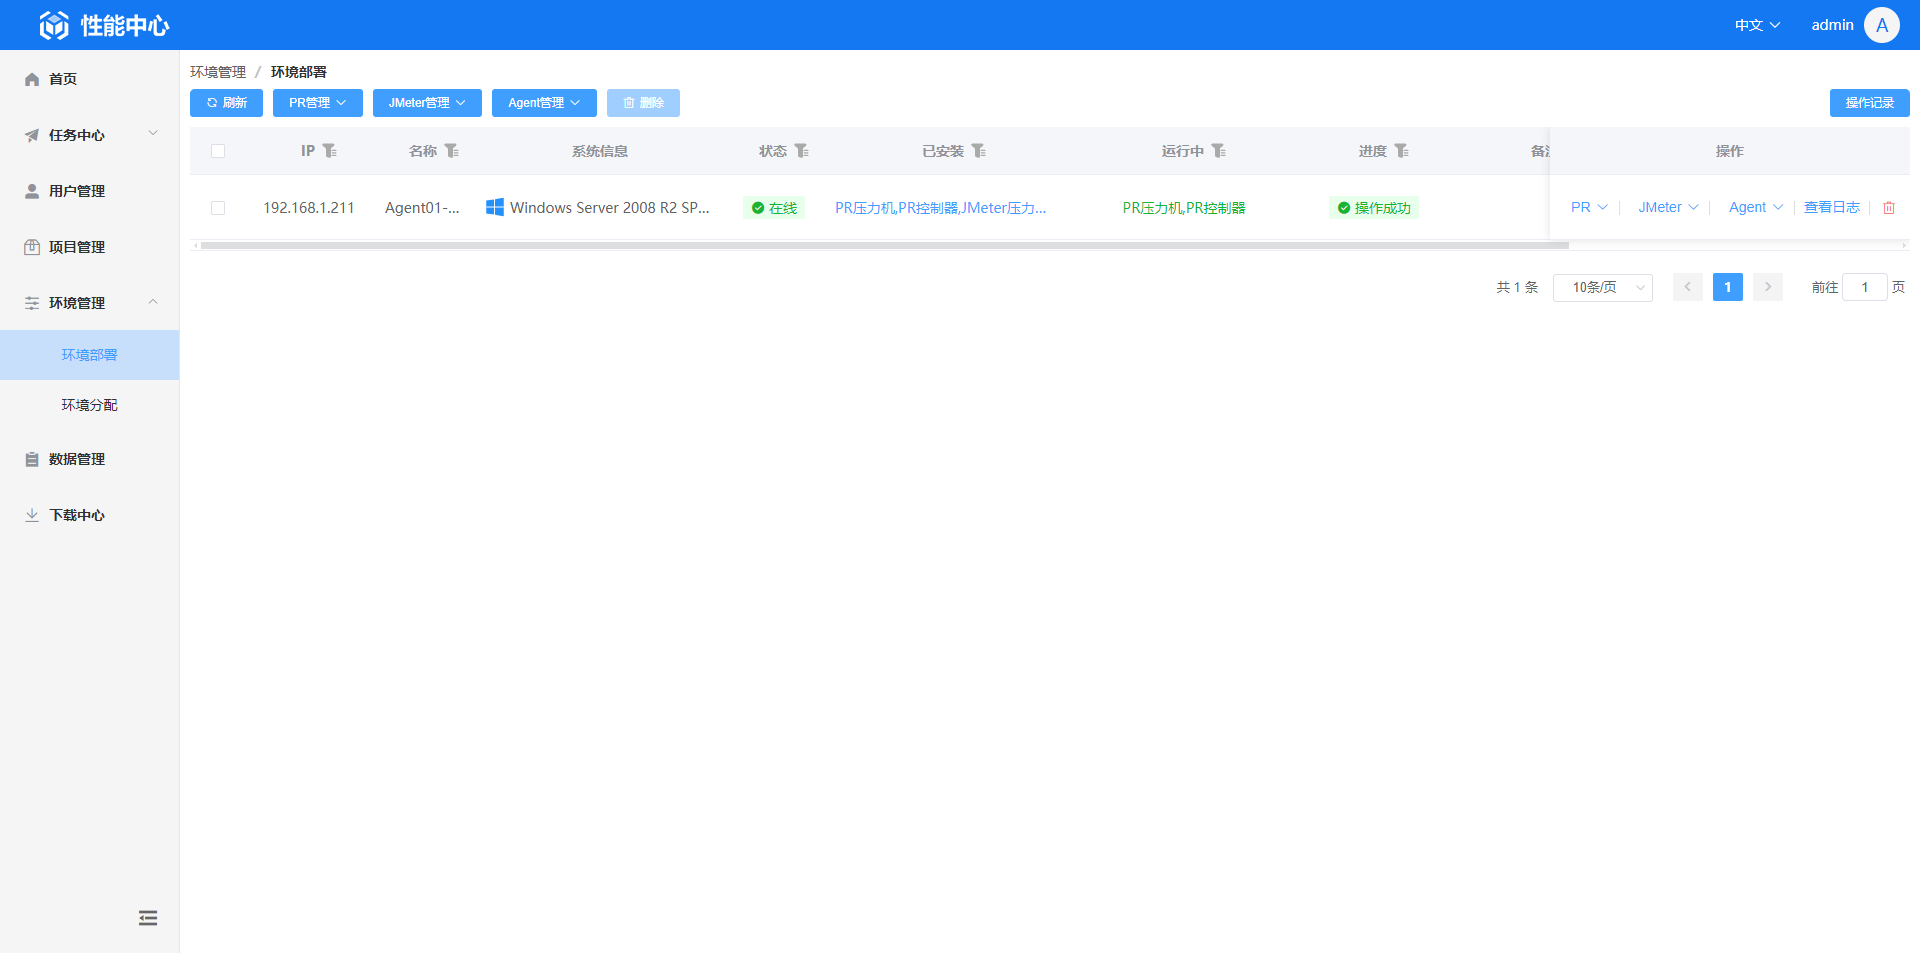Click the 状态 column filter icon

[801, 151]
